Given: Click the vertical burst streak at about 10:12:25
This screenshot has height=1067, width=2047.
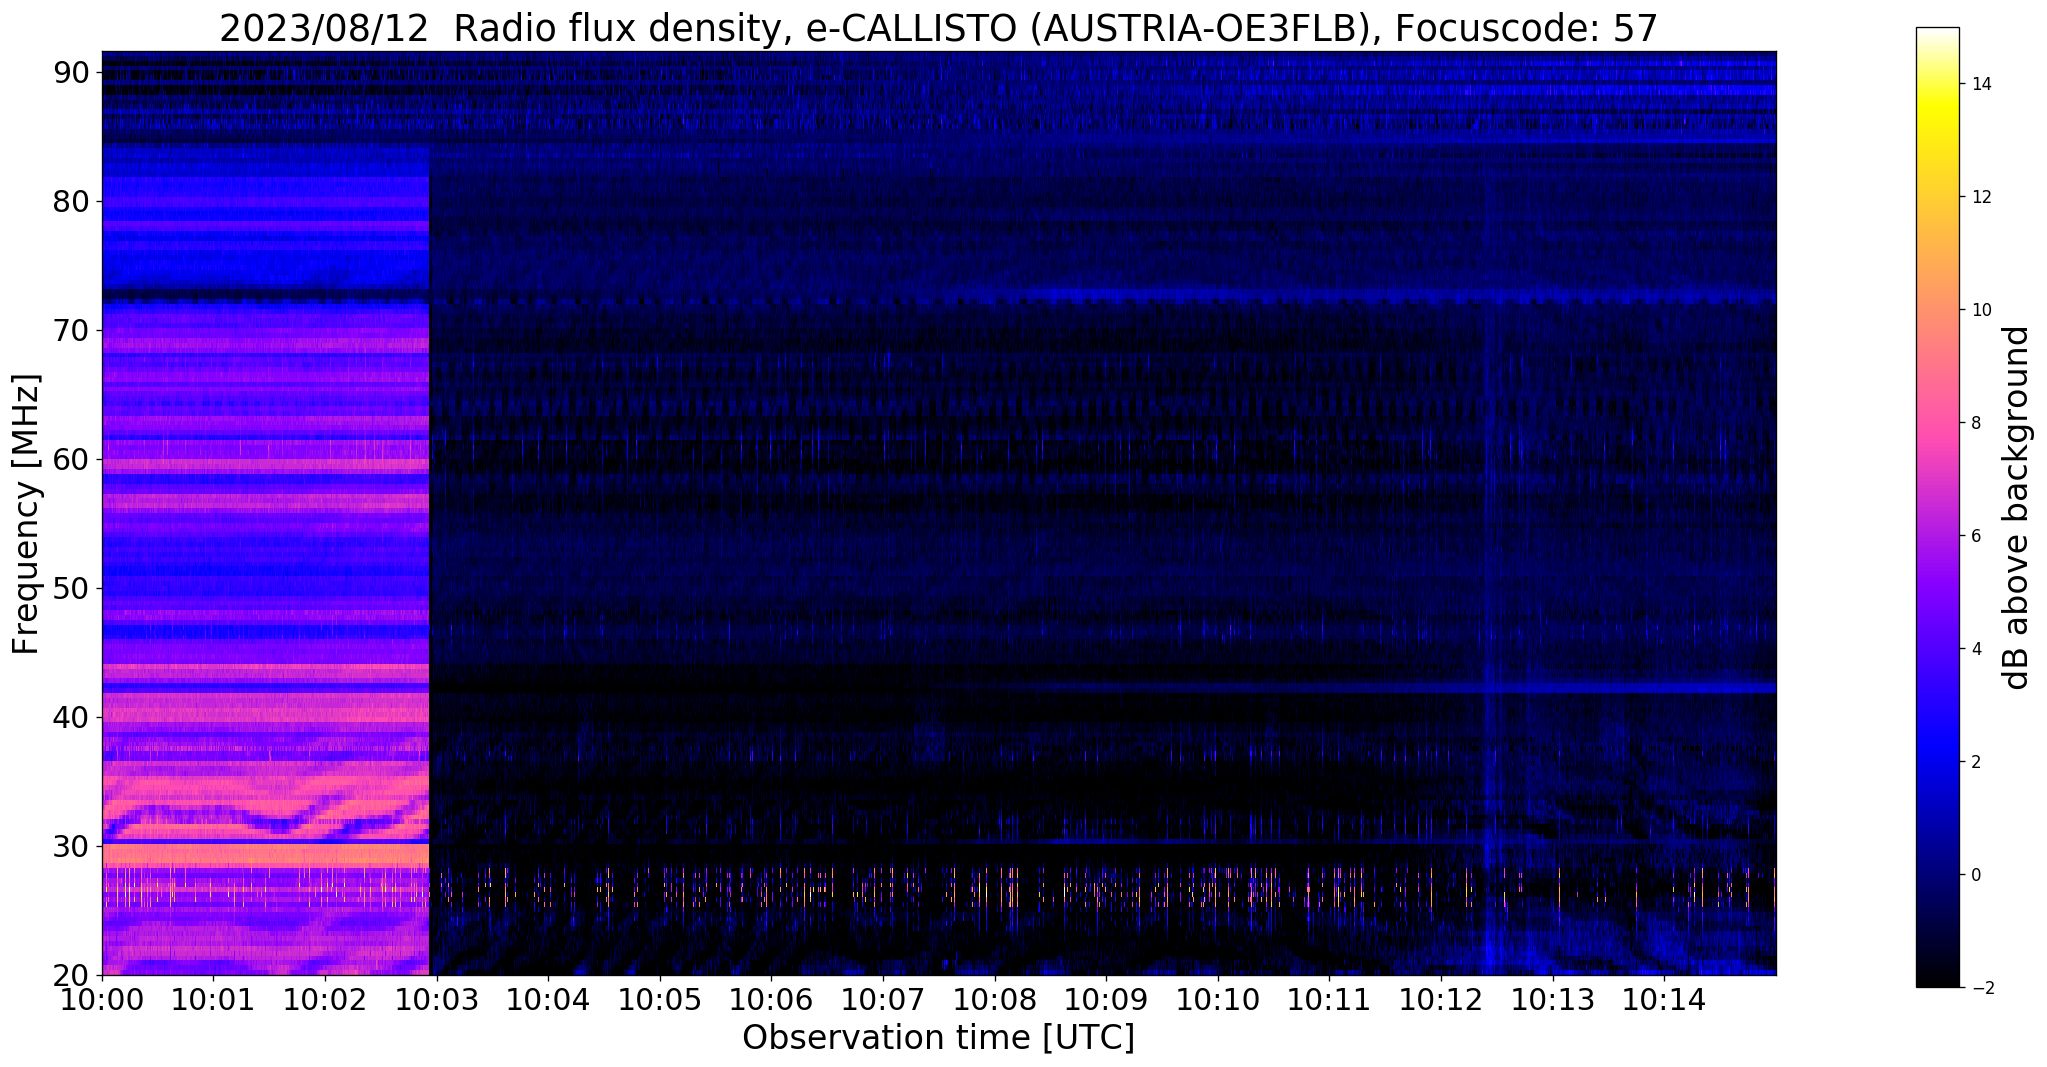Looking at the screenshot, I should pos(1490,640).
